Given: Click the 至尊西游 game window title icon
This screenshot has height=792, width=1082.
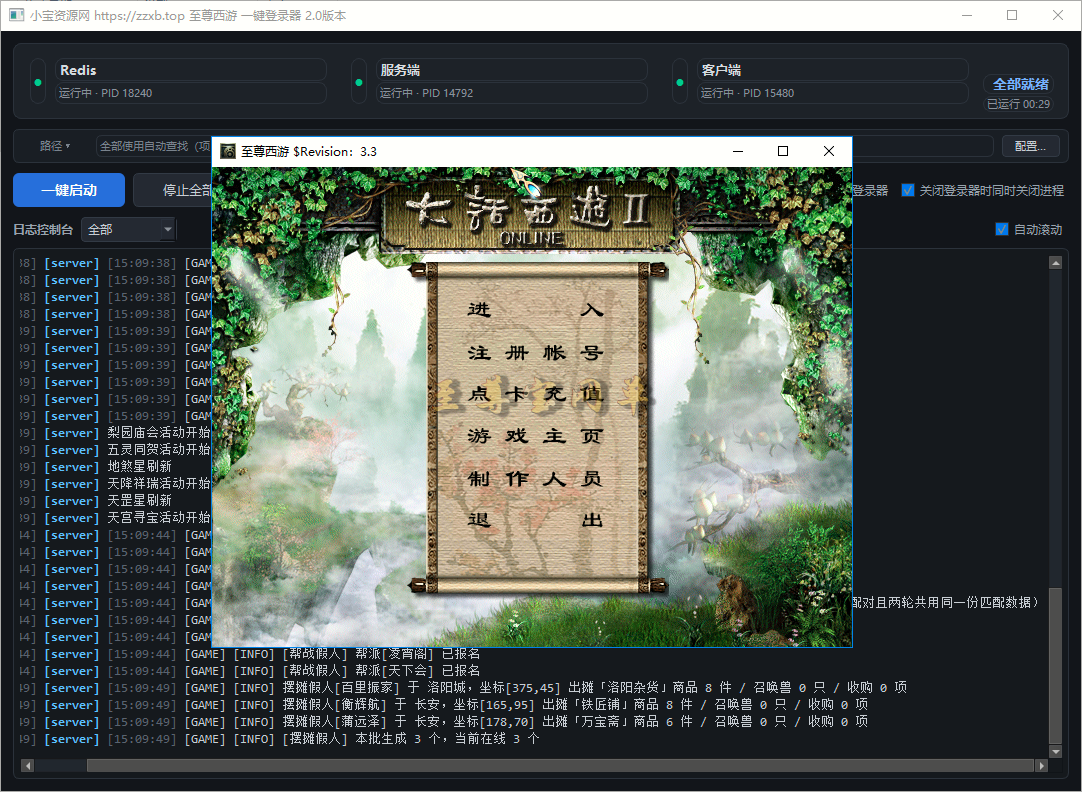Looking at the screenshot, I should coord(227,151).
